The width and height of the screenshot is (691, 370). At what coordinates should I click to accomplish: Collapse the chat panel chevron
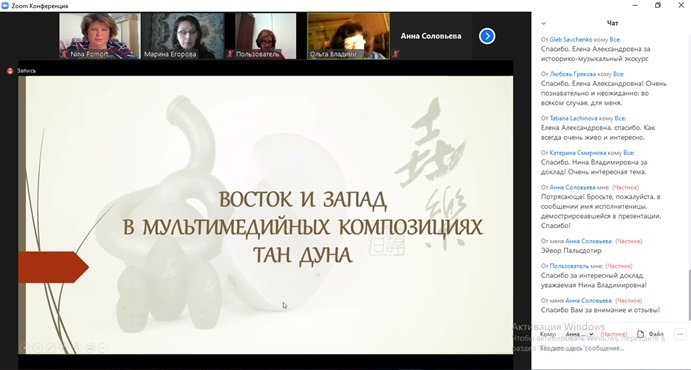point(543,23)
